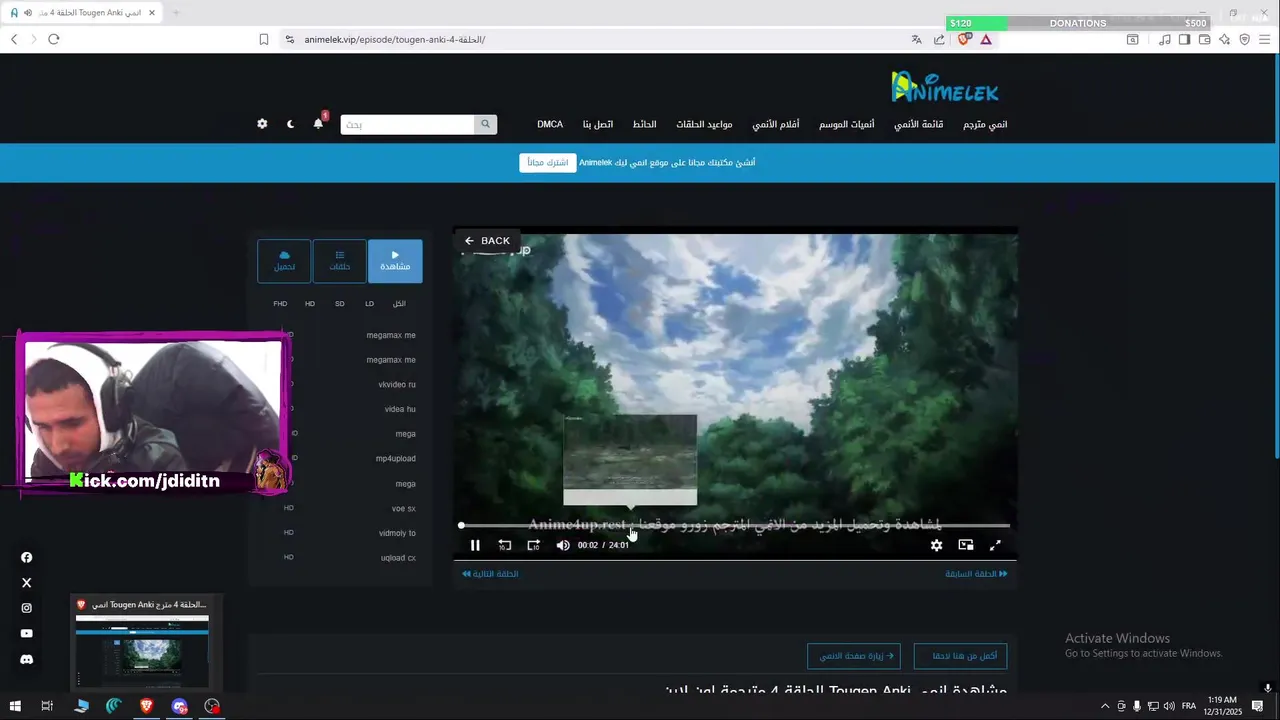The width and height of the screenshot is (1280, 720).
Task: Click the Brave window preview thumbnail
Action: [142, 651]
